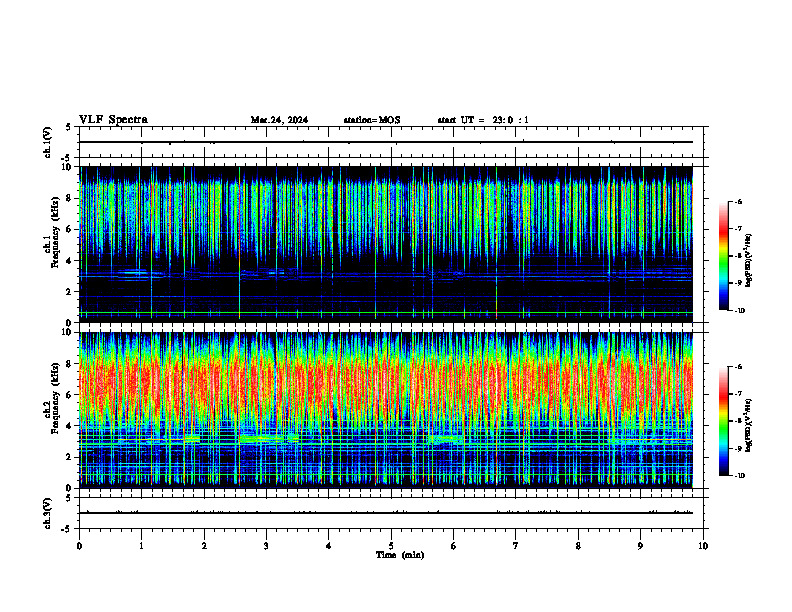Click time axis tick label "7"
Viewport: 792px width, 612px height.
click(x=516, y=546)
